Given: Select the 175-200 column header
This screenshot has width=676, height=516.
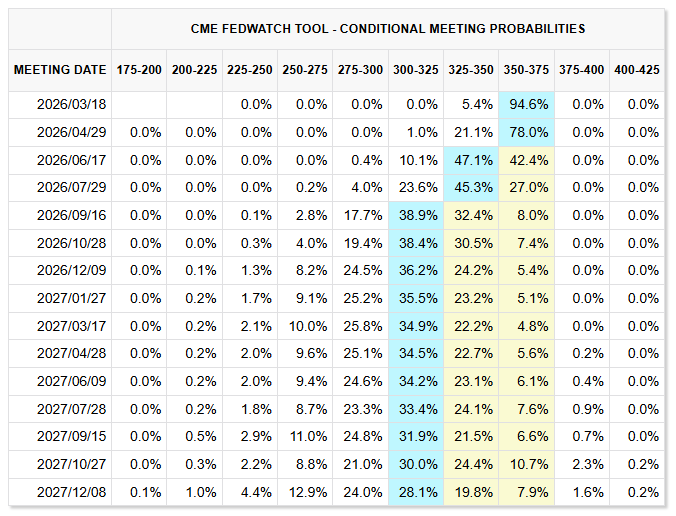Looking at the screenshot, I should pos(139,70).
